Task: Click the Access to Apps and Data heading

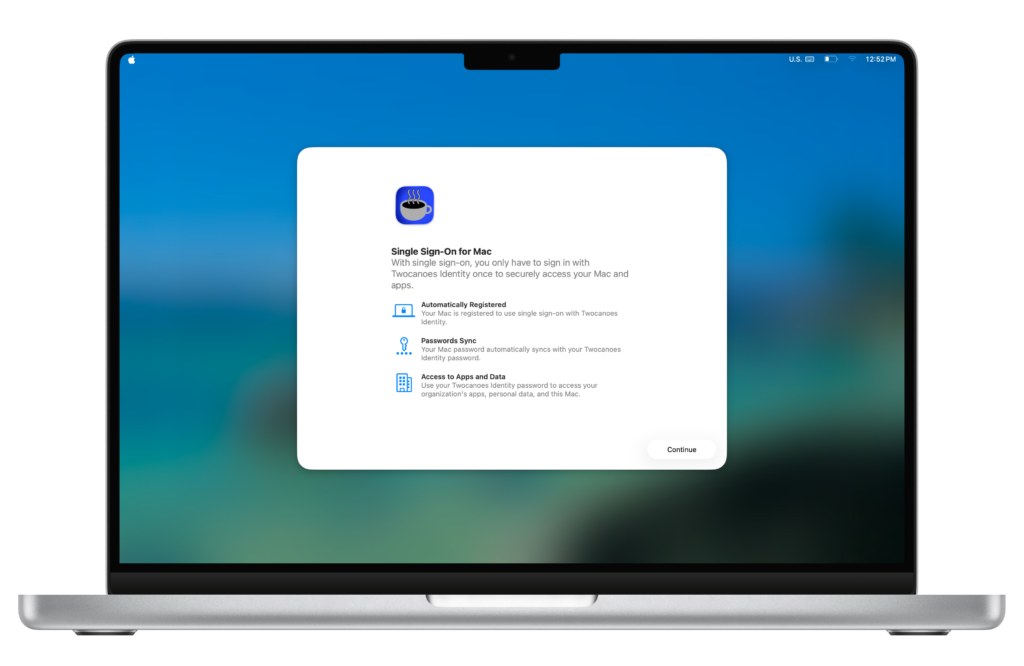Action: pos(469,377)
